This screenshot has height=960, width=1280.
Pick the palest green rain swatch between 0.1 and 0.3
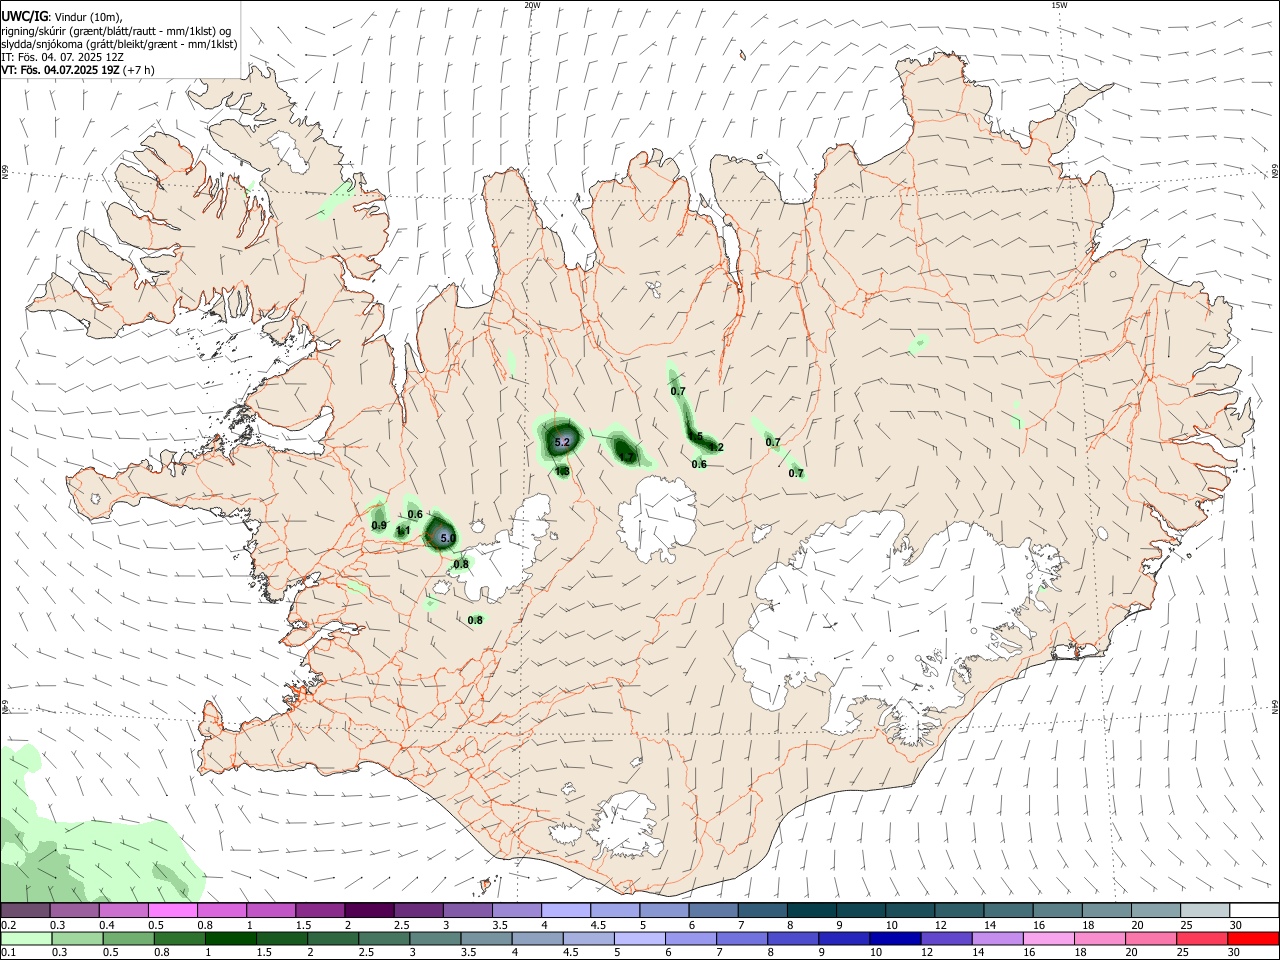pyautogui.click(x=25, y=938)
